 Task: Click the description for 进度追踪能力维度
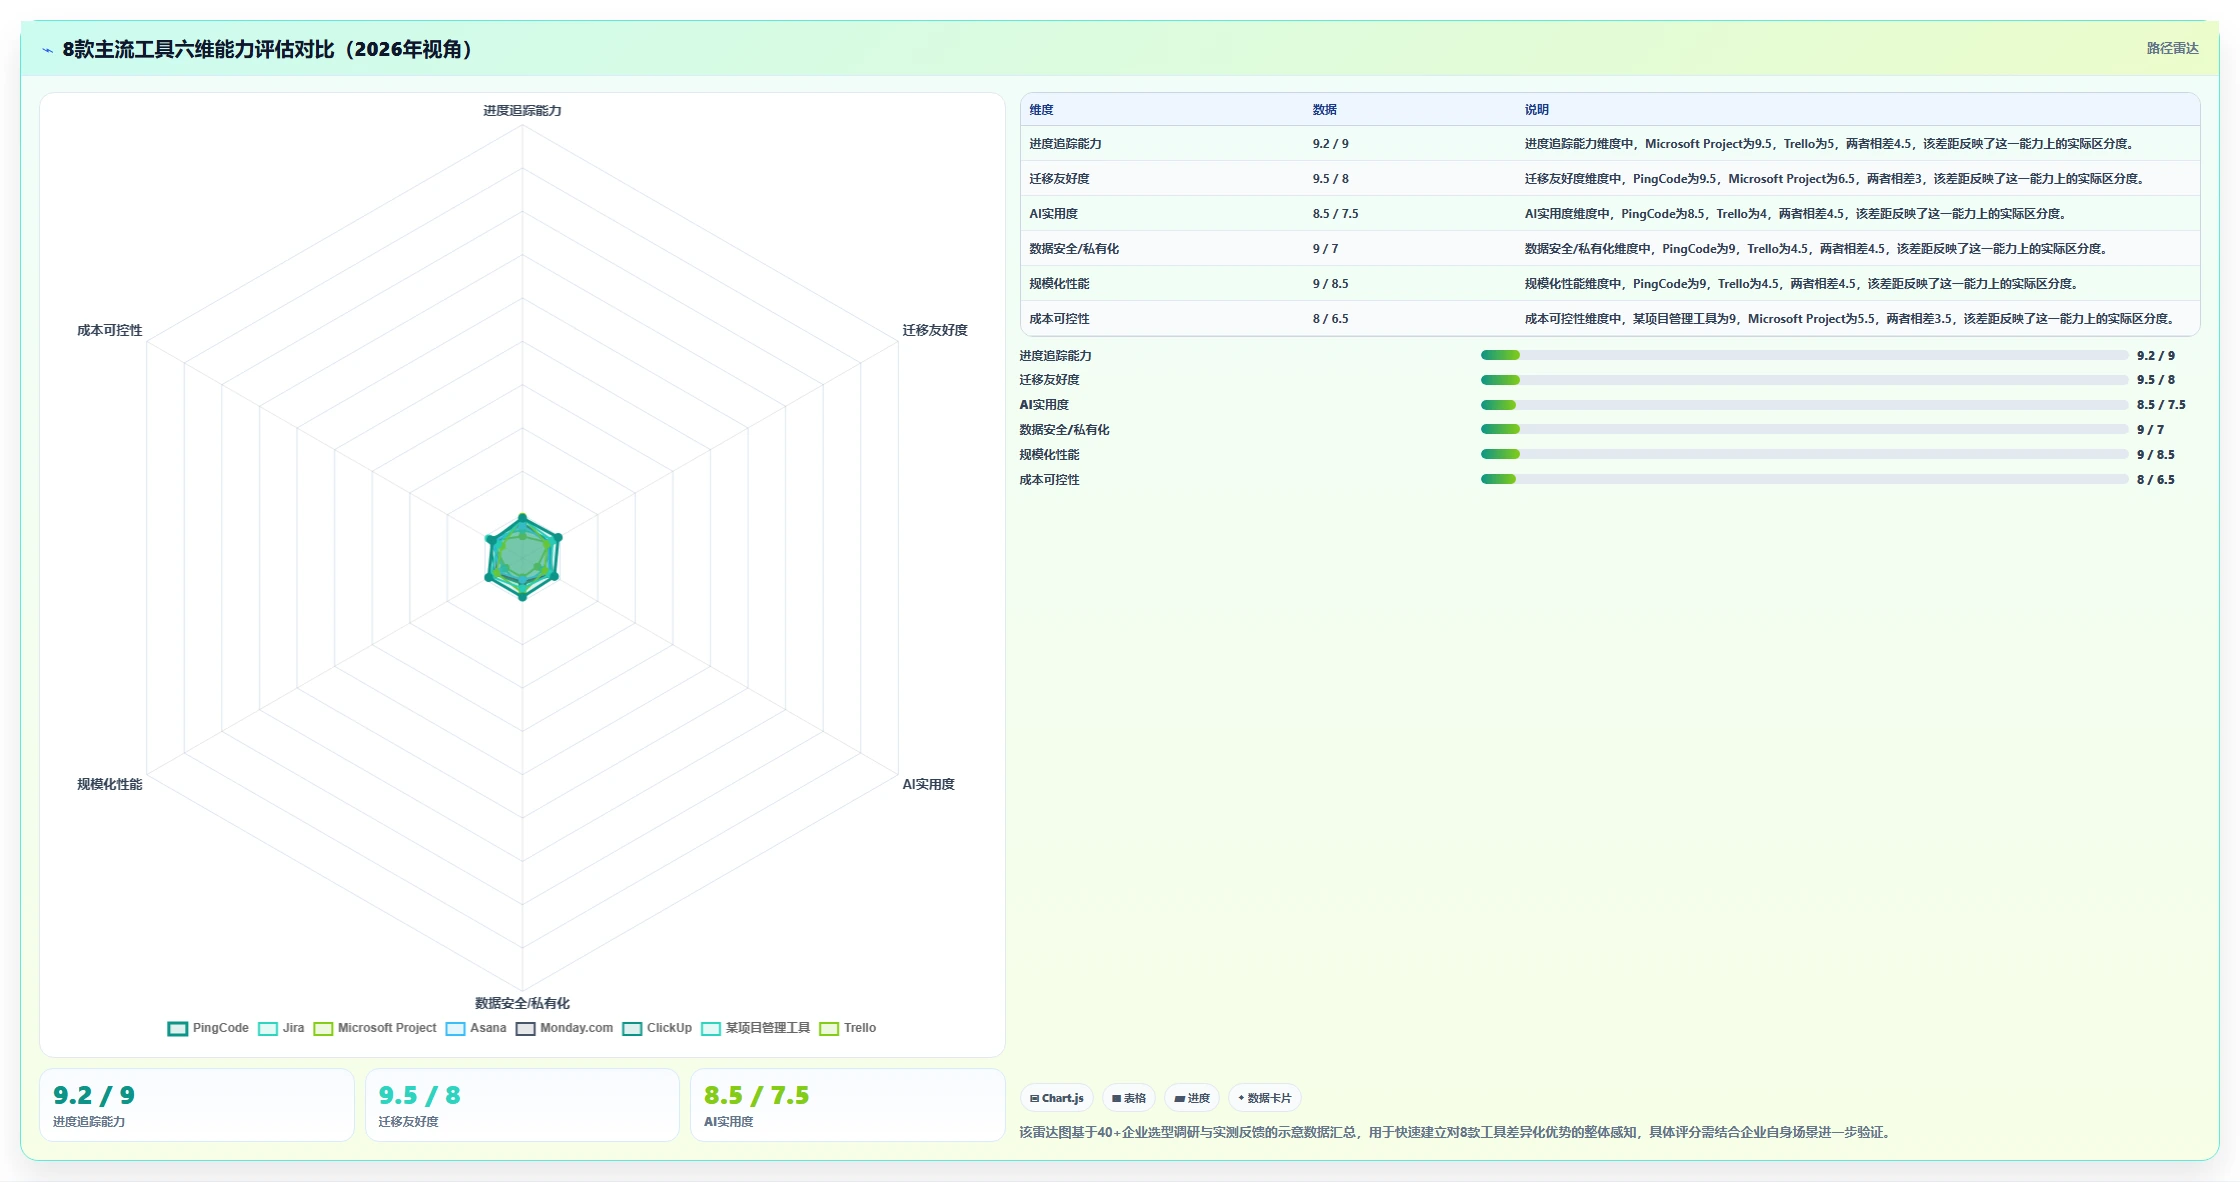pos(1831,144)
